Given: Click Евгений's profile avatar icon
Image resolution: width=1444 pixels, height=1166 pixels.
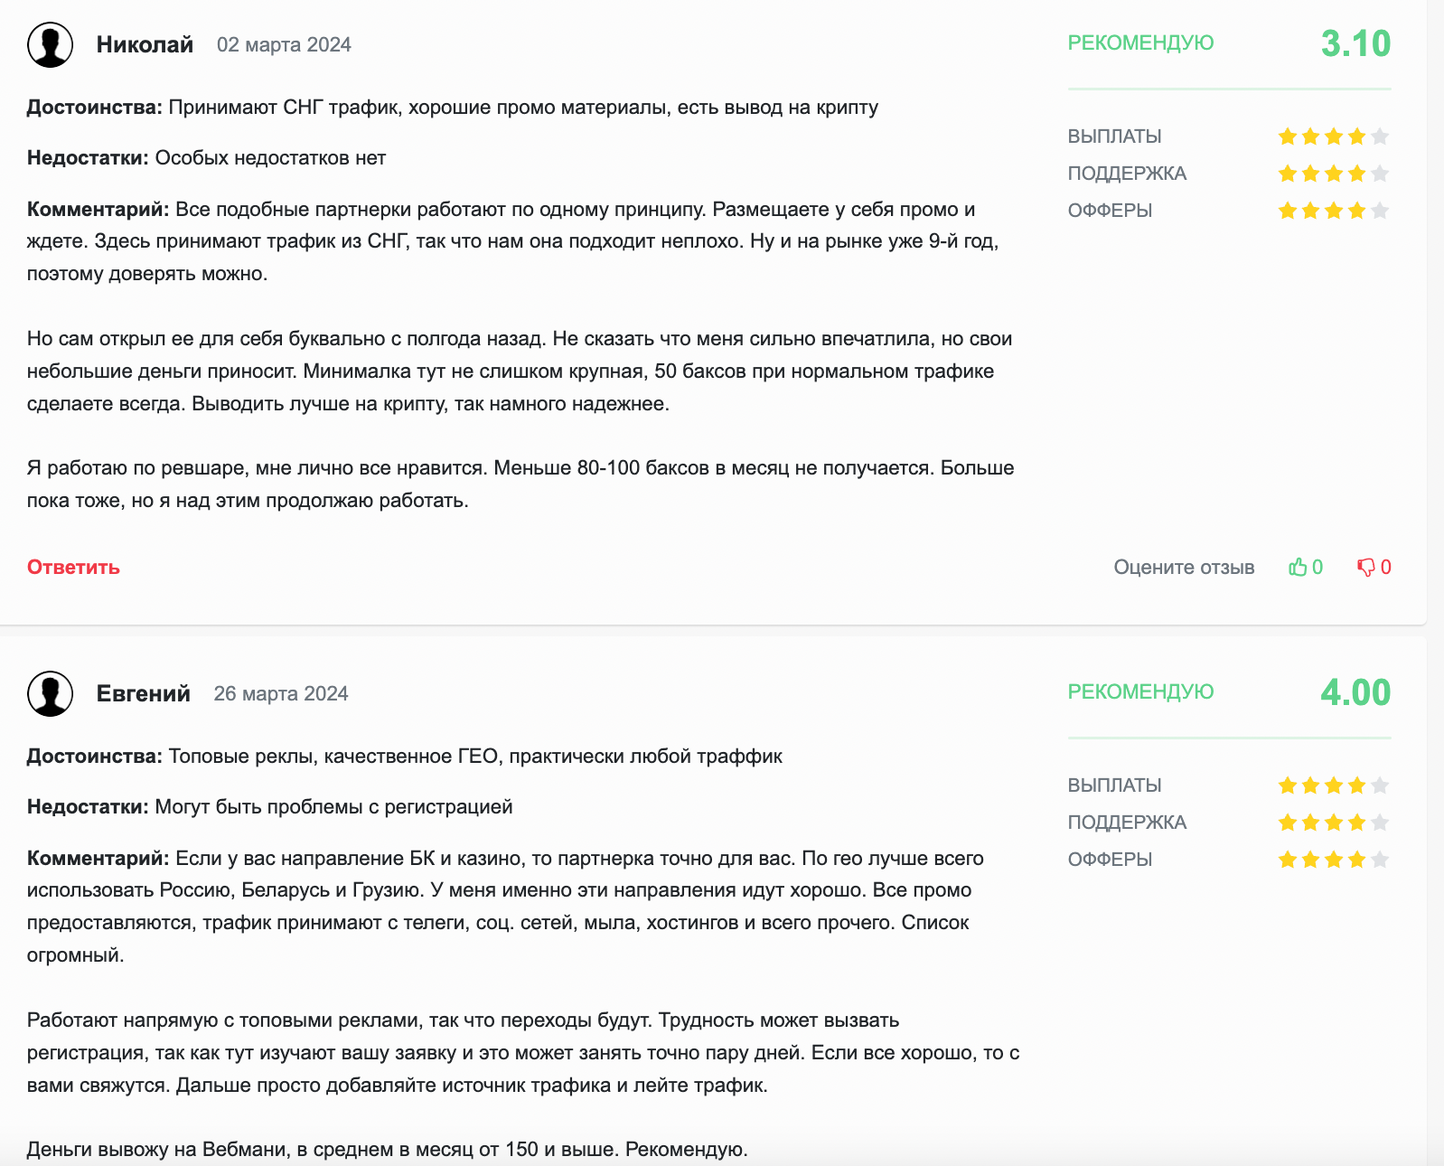Looking at the screenshot, I should (x=50, y=693).
